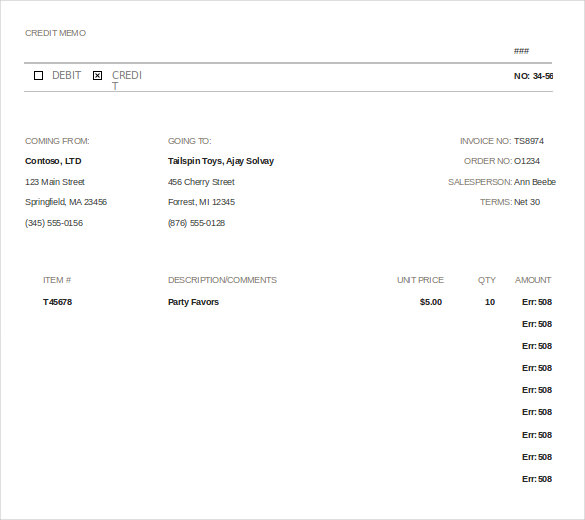The image size is (585, 520).
Task: Select the 123 Main Street address
Action: click(x=55, y=182)
